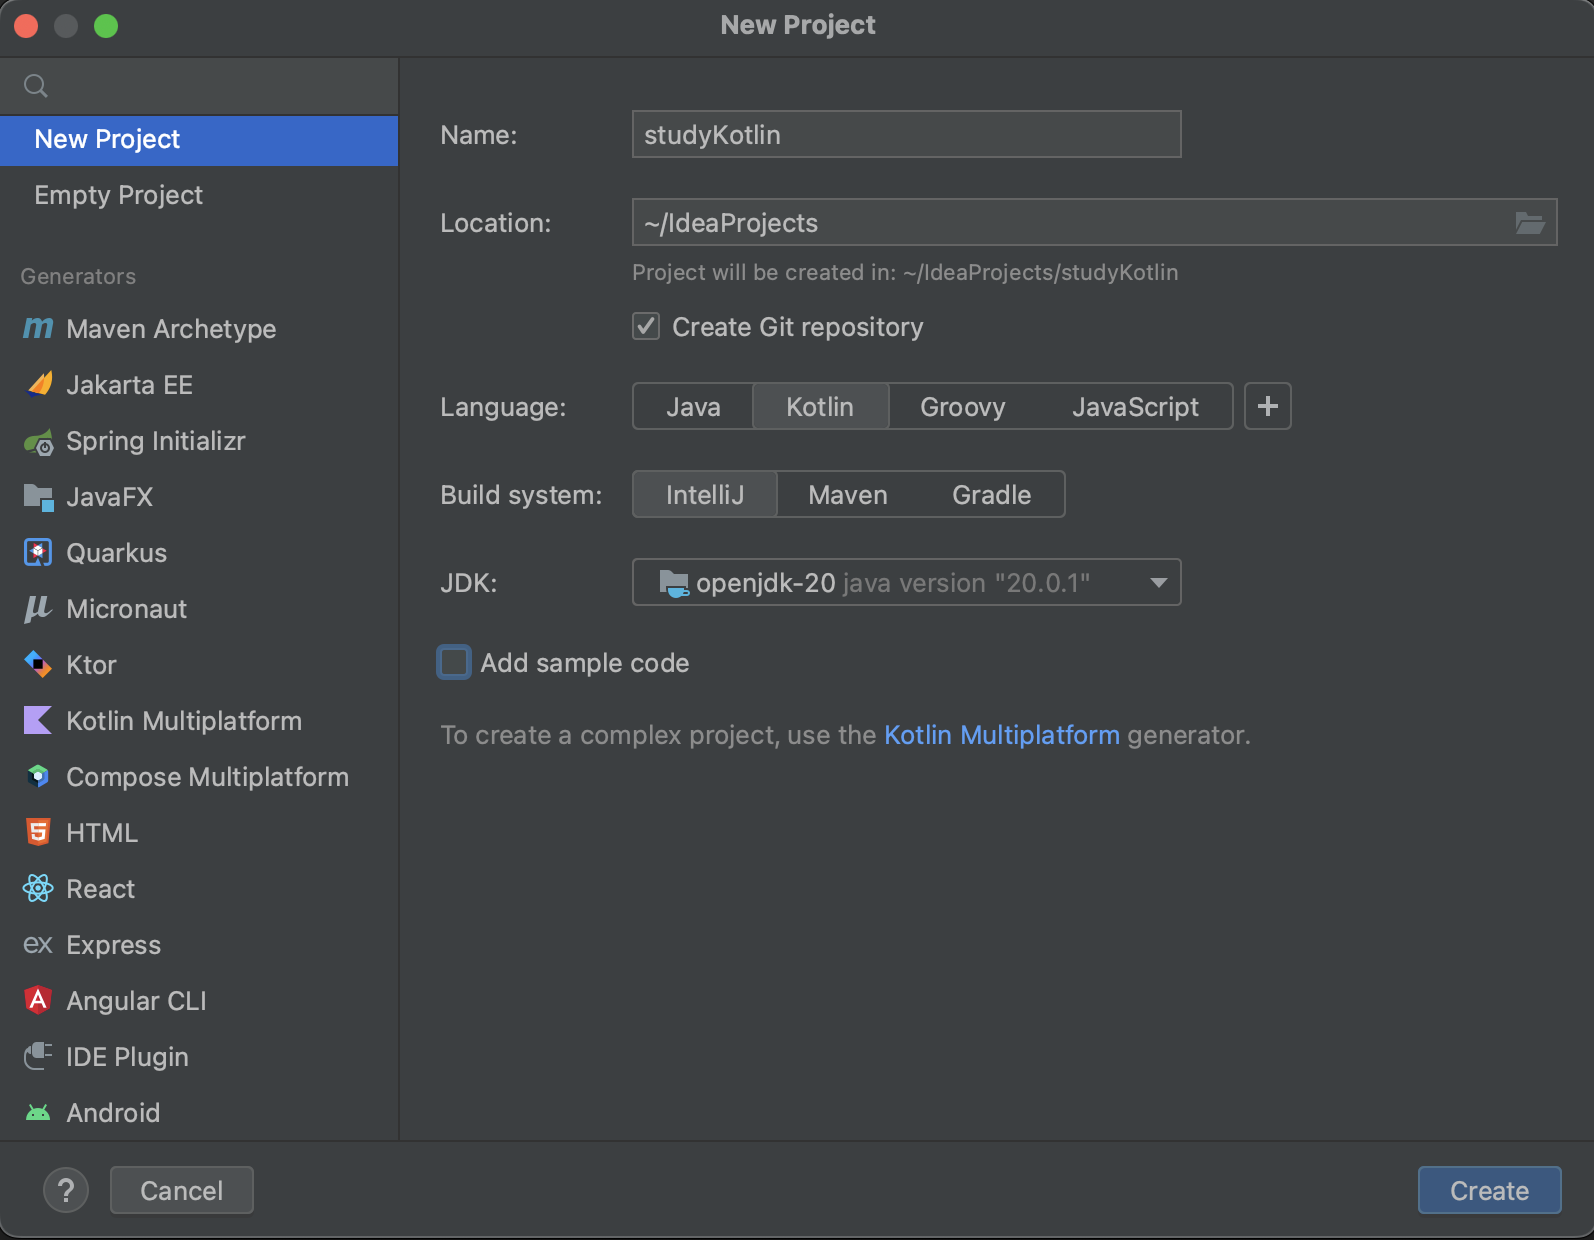
Task: Select Groovy language option
Action: (962, 407)
